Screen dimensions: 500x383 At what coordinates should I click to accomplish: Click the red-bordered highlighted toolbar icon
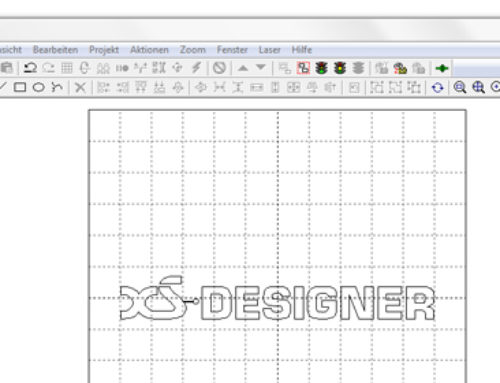[x=303, y=68]
